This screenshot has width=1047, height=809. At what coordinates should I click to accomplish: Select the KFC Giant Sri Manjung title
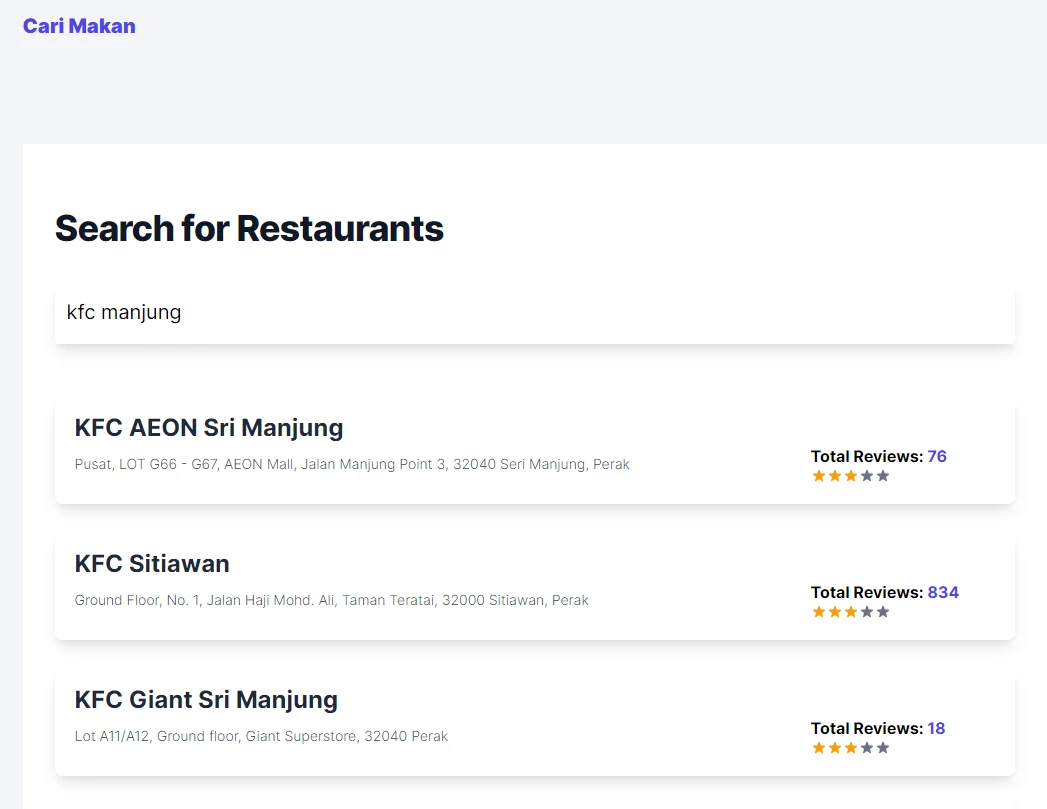pyautogui.click(x=206, y=700)
